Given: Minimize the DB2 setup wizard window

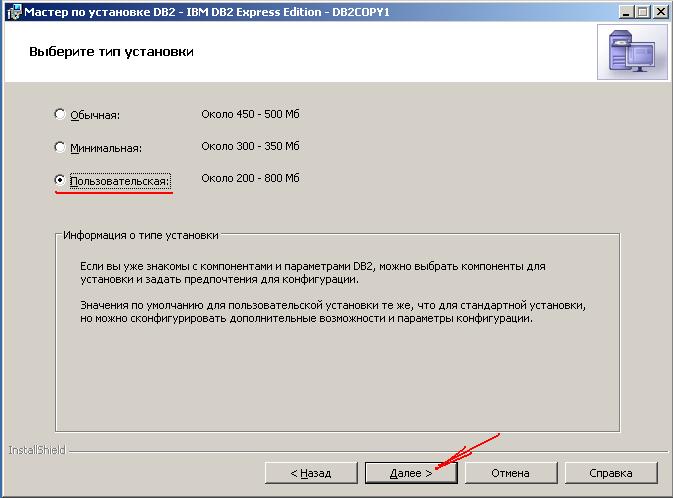Looking at the screenshot, I should (x=626, y=12).
